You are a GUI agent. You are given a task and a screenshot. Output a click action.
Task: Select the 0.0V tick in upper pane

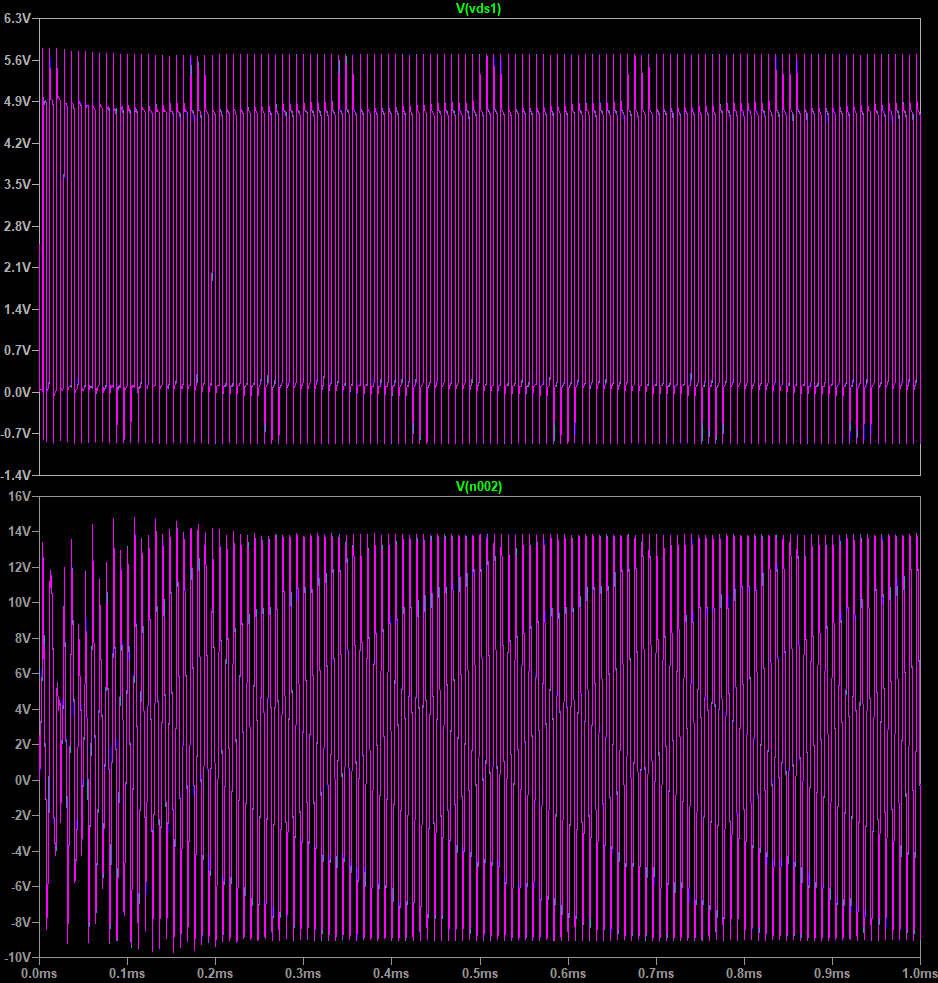click(17, 392)
